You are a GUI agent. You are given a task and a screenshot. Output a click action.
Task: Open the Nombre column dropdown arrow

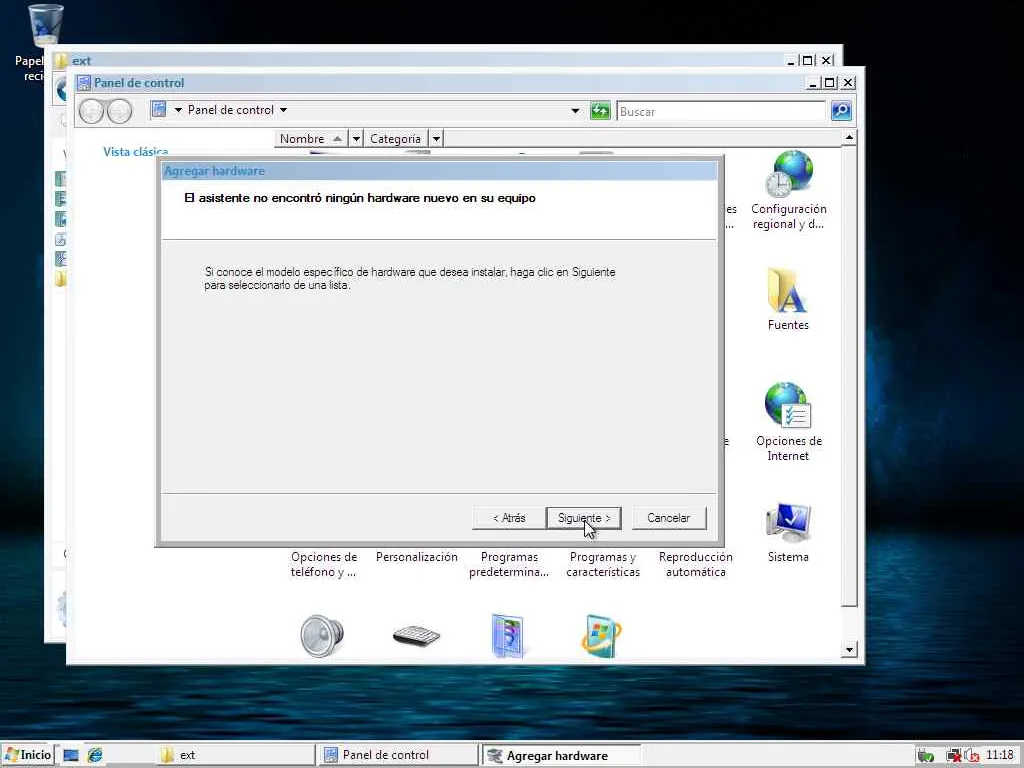[x=356, y=138]
